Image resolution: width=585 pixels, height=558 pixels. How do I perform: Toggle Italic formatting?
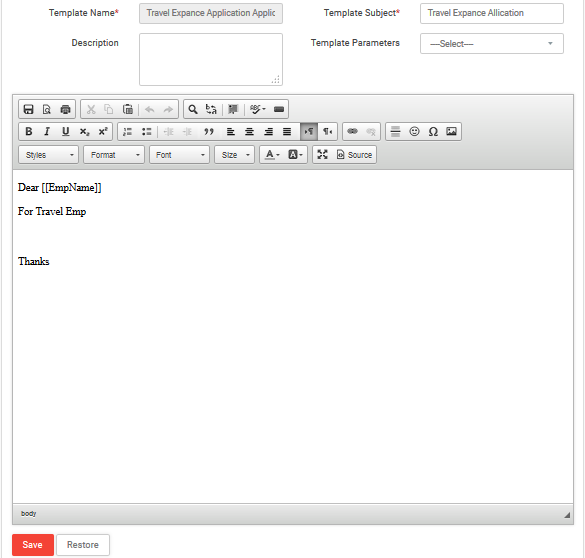click(47, 131)
